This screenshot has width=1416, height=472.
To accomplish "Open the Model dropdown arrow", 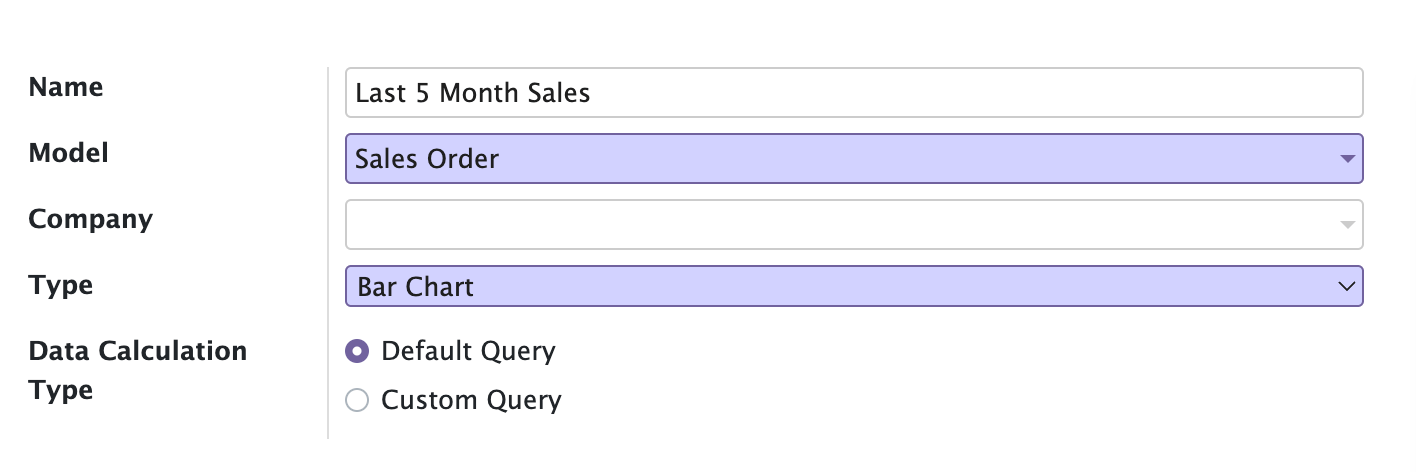I will 1346,159.
